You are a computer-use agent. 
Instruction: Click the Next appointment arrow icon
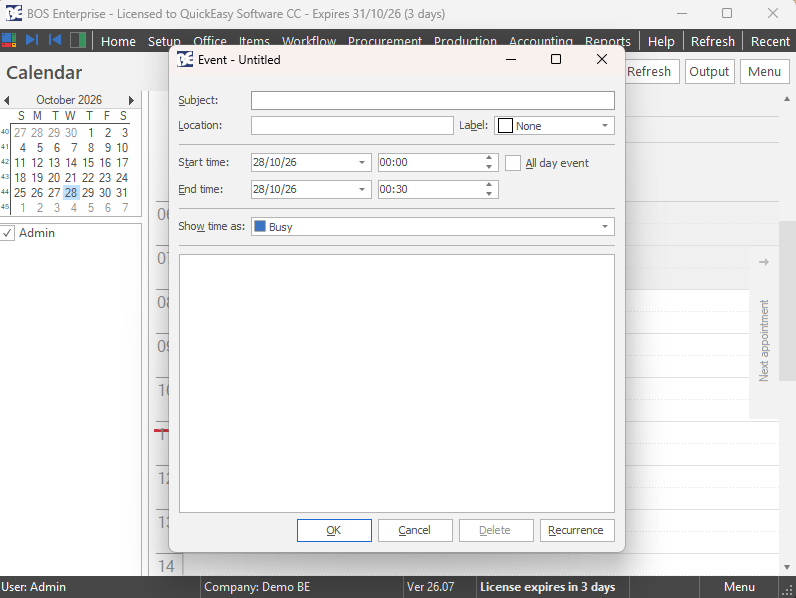(x=764, y=262)
